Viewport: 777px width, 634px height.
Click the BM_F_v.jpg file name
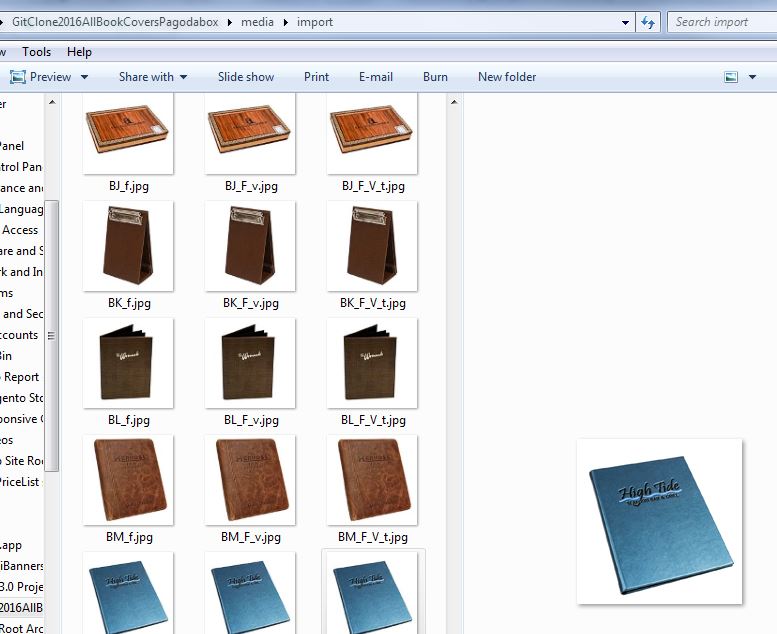coord(251,537)
